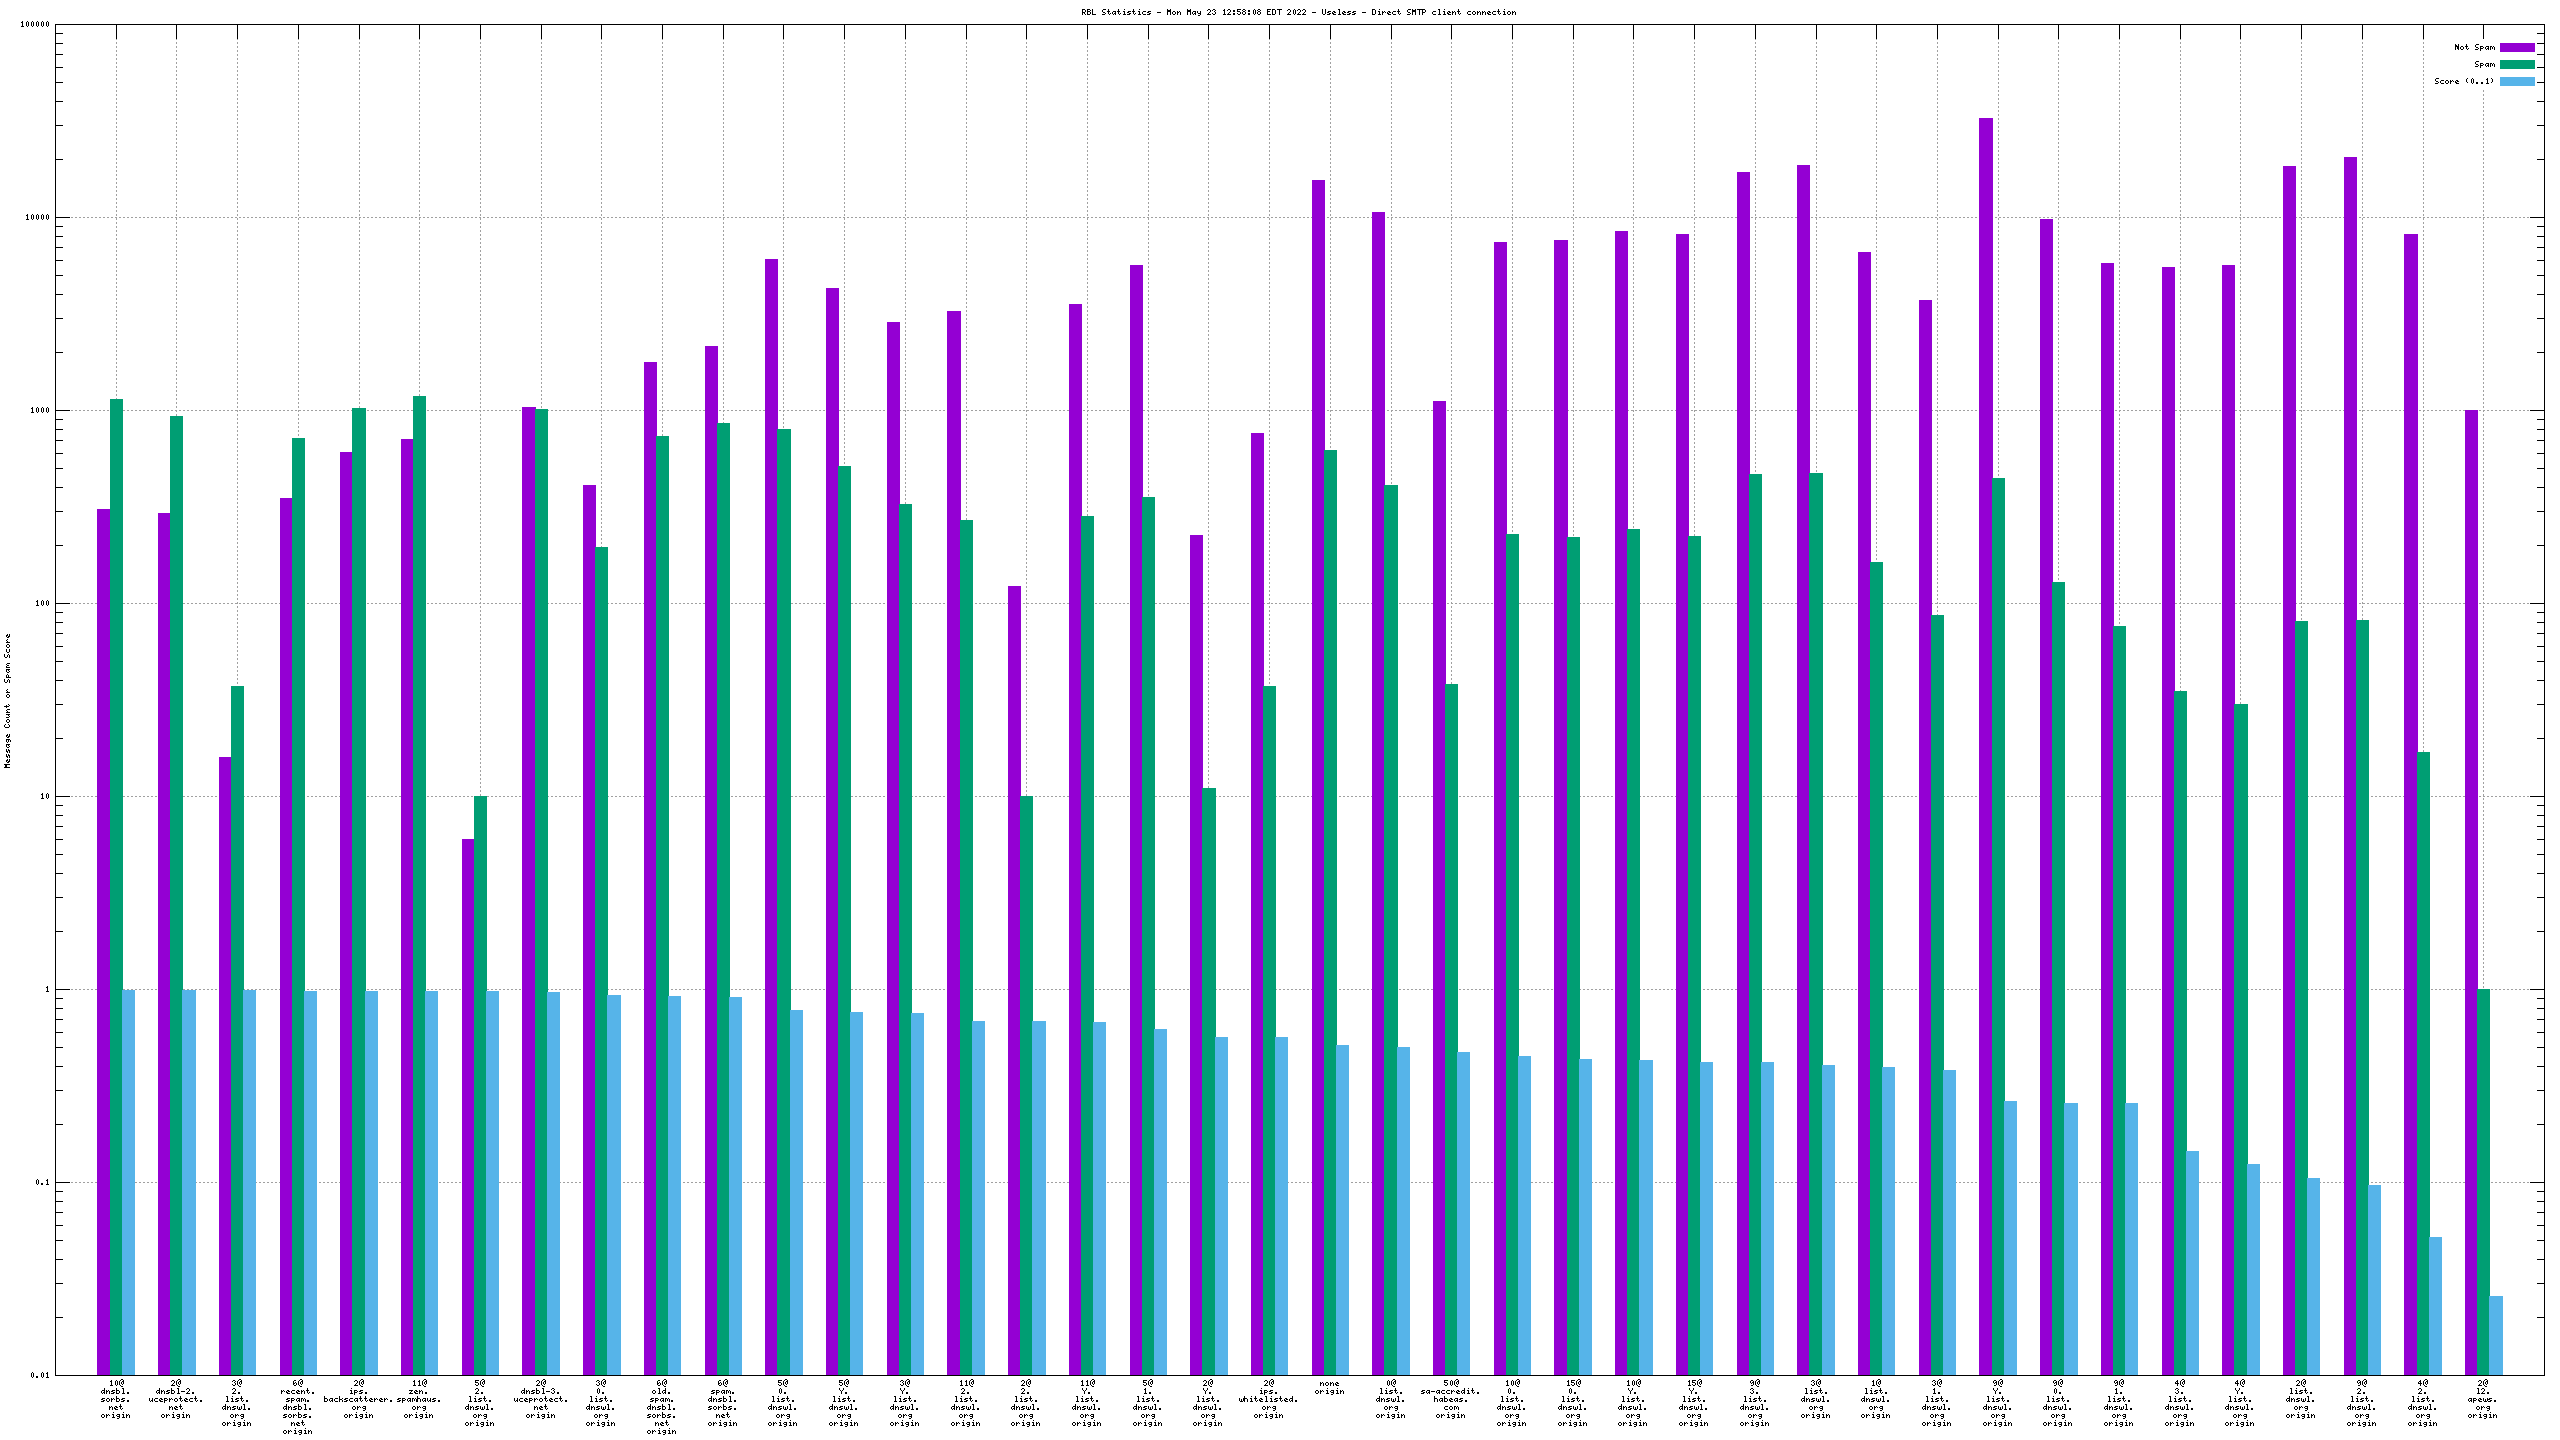The image size is (2560, 1440).
Task: Click the green Spam legend swatch
Action: click(2517, 64)
